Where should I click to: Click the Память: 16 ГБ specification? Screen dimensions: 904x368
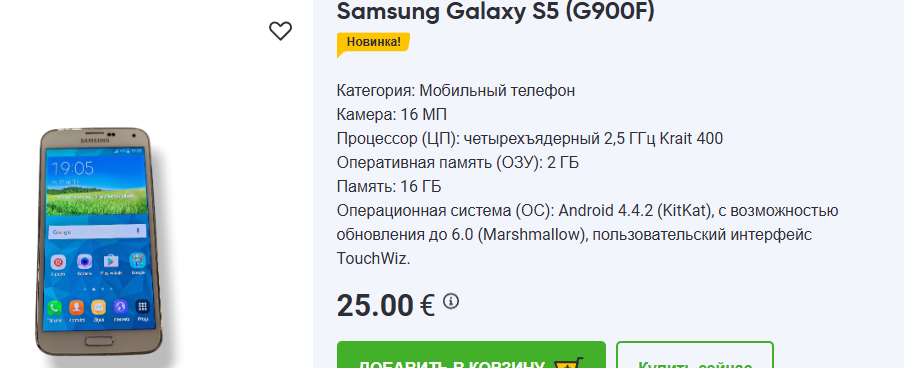point(389,187)
